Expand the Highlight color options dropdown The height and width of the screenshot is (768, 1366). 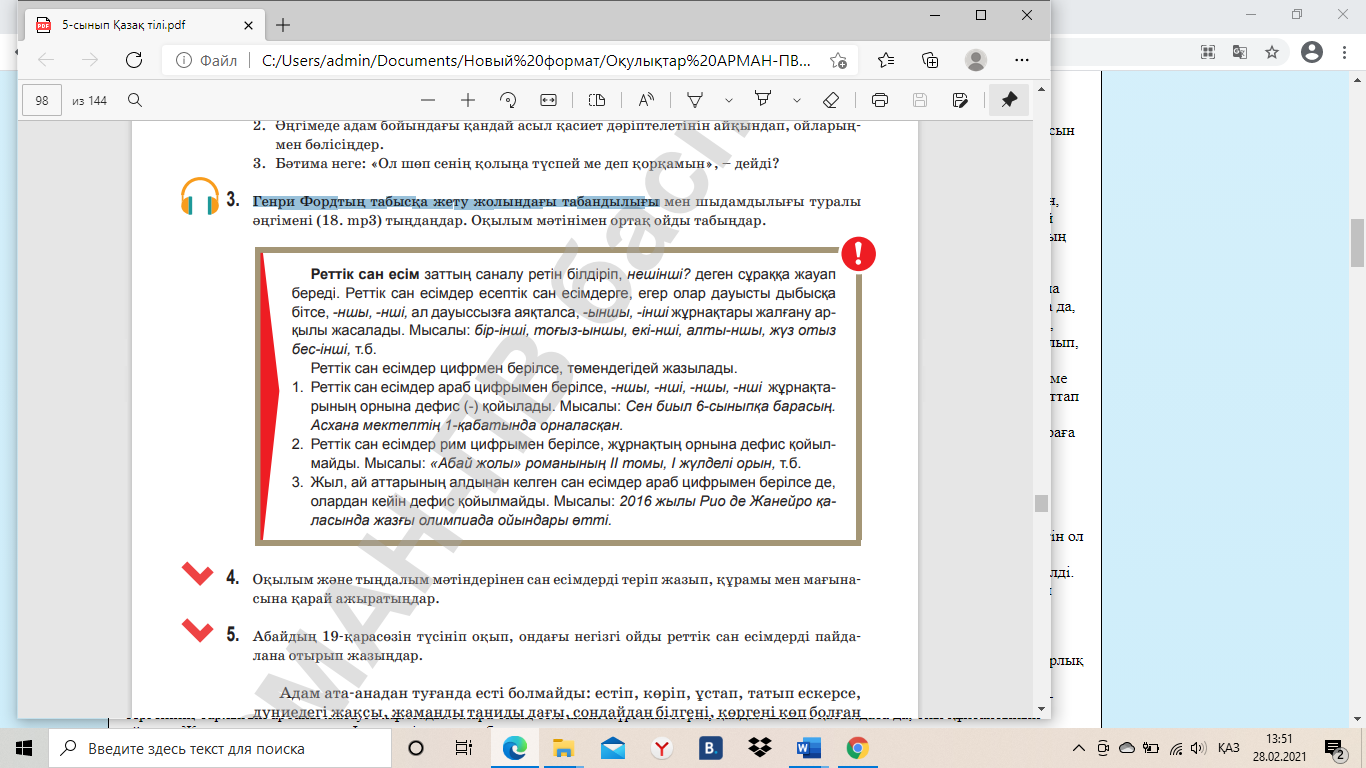797,100
